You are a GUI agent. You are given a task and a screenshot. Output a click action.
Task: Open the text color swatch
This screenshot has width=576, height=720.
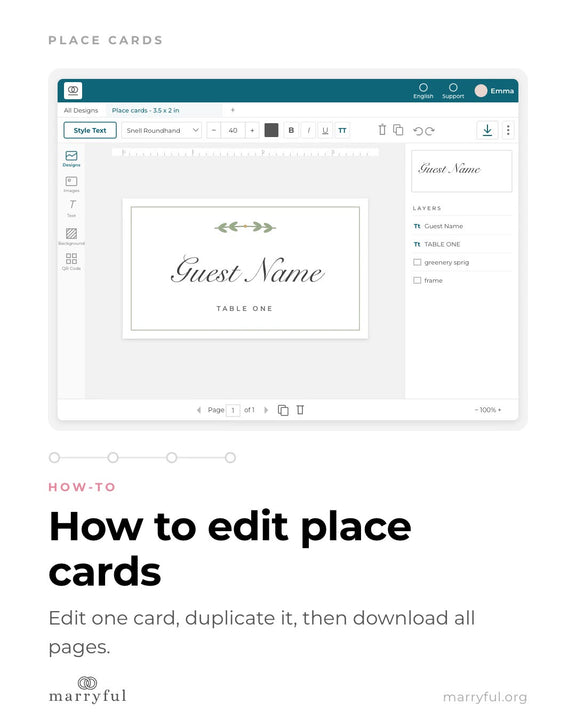click(271, 130)
